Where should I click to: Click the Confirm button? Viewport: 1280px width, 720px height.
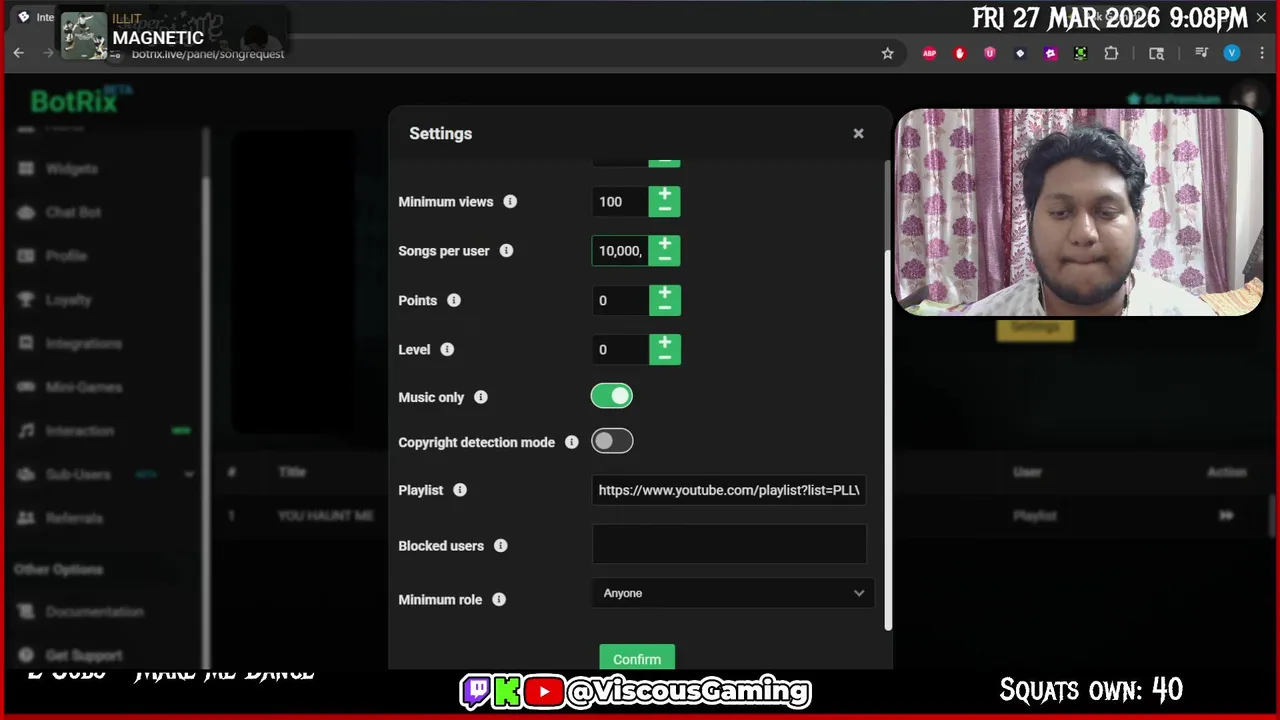(637, 659)
